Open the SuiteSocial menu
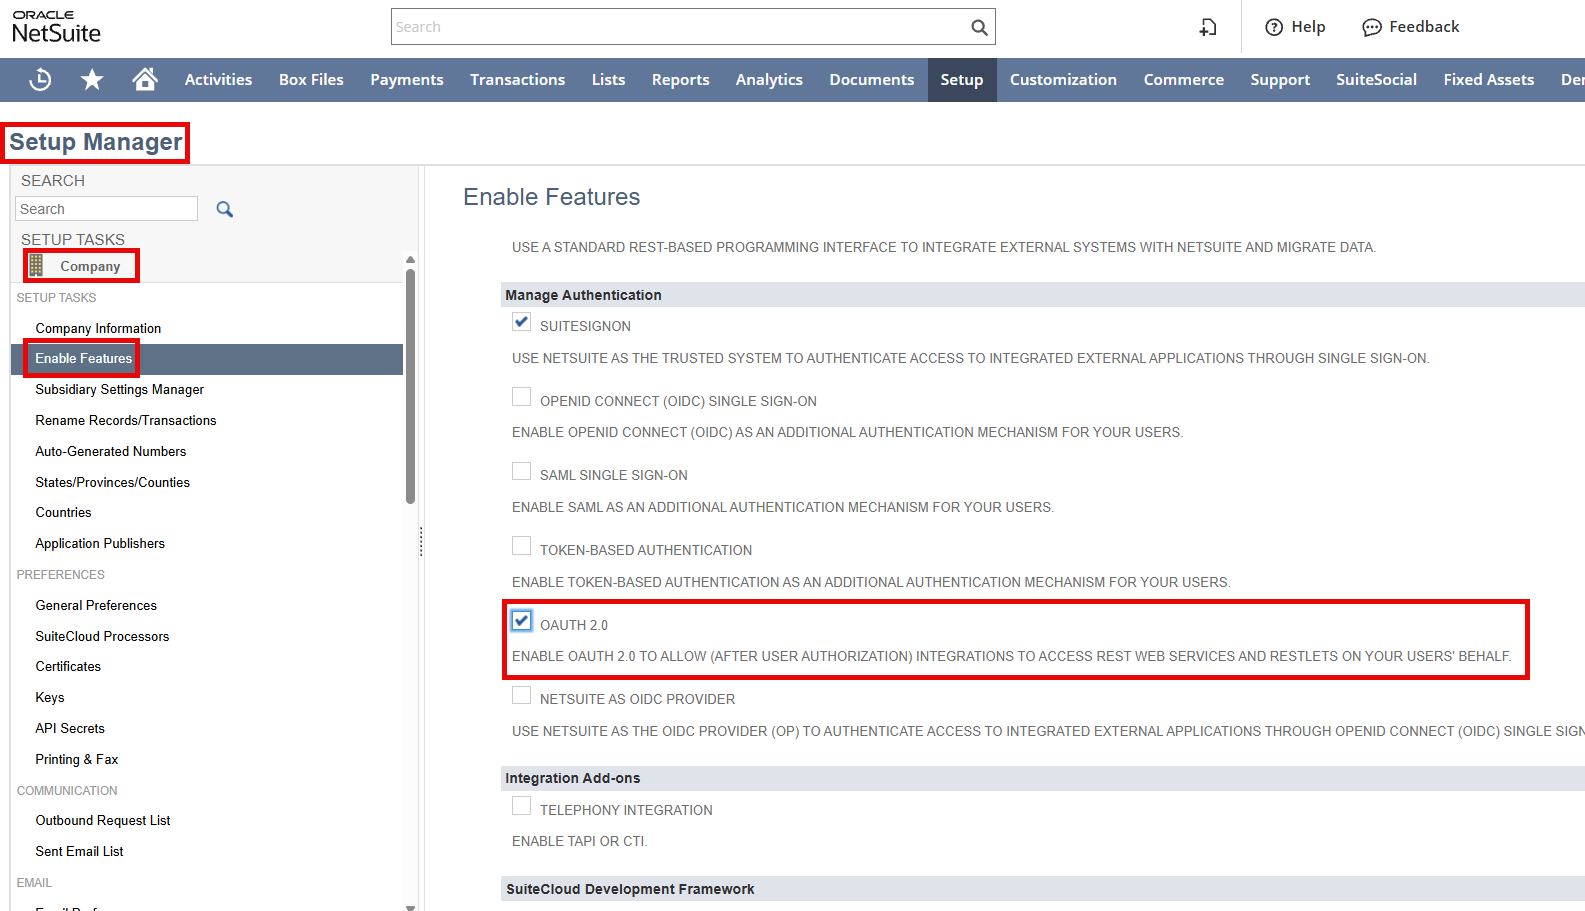The width and height of the screenshot is (1585, 911). 1376,80
